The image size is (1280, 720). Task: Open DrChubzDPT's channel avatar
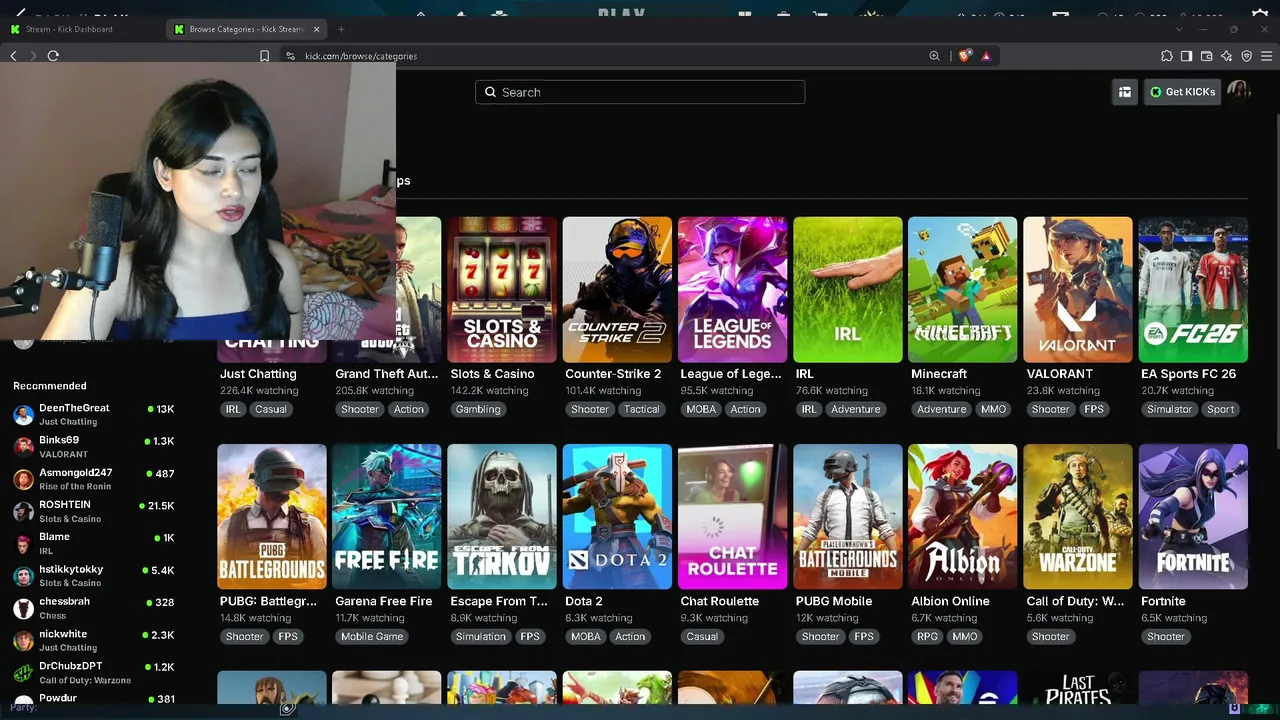[23, 673]
